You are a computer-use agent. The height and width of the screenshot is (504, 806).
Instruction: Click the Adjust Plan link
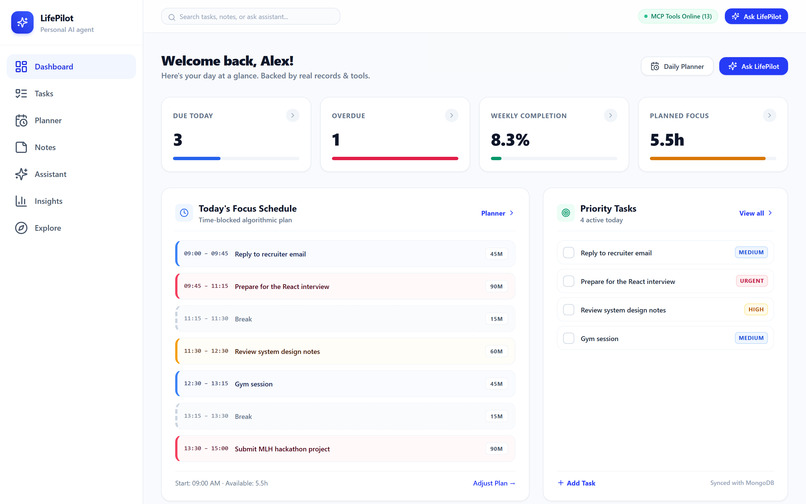pyautogui.click(x=494, y=483)
